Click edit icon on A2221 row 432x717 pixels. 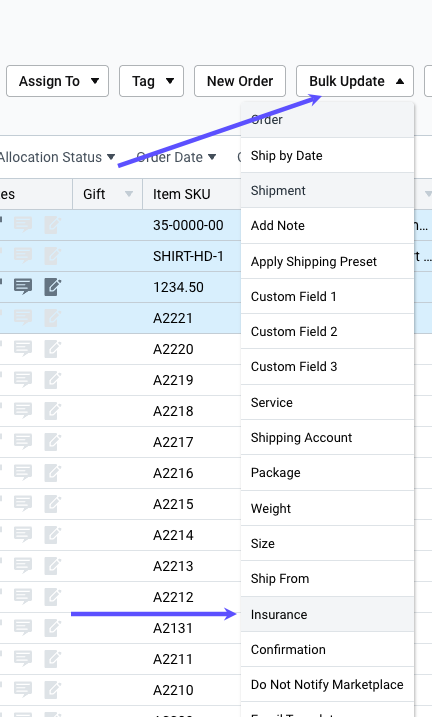(53, 317)
